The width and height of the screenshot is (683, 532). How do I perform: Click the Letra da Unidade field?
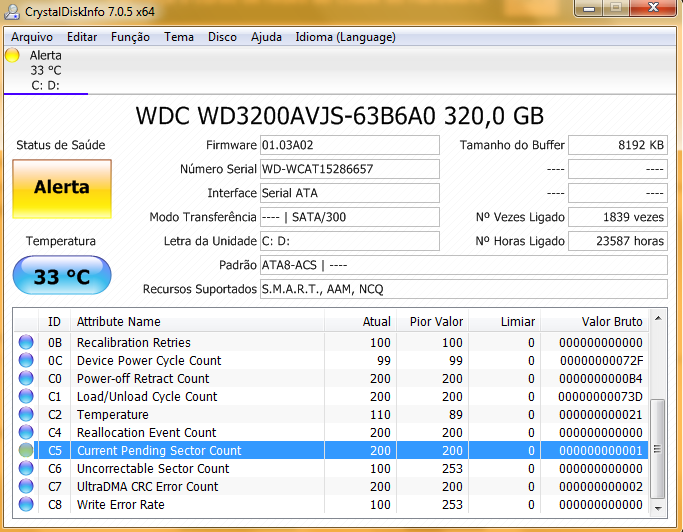coord(350,241)
